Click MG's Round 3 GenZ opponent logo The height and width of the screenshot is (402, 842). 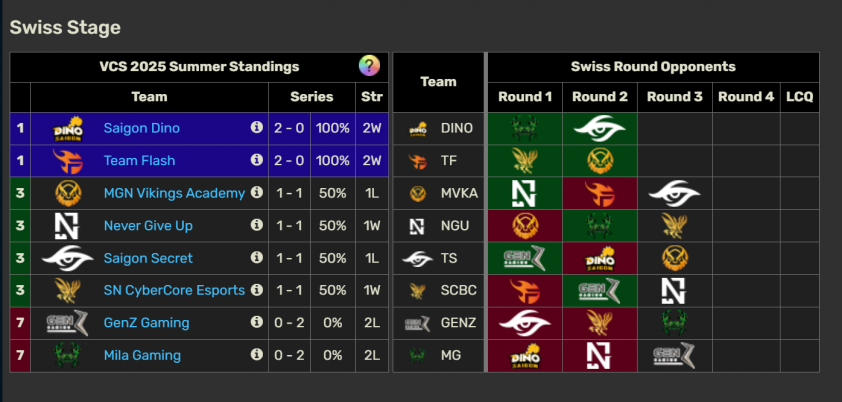point(674,355)
